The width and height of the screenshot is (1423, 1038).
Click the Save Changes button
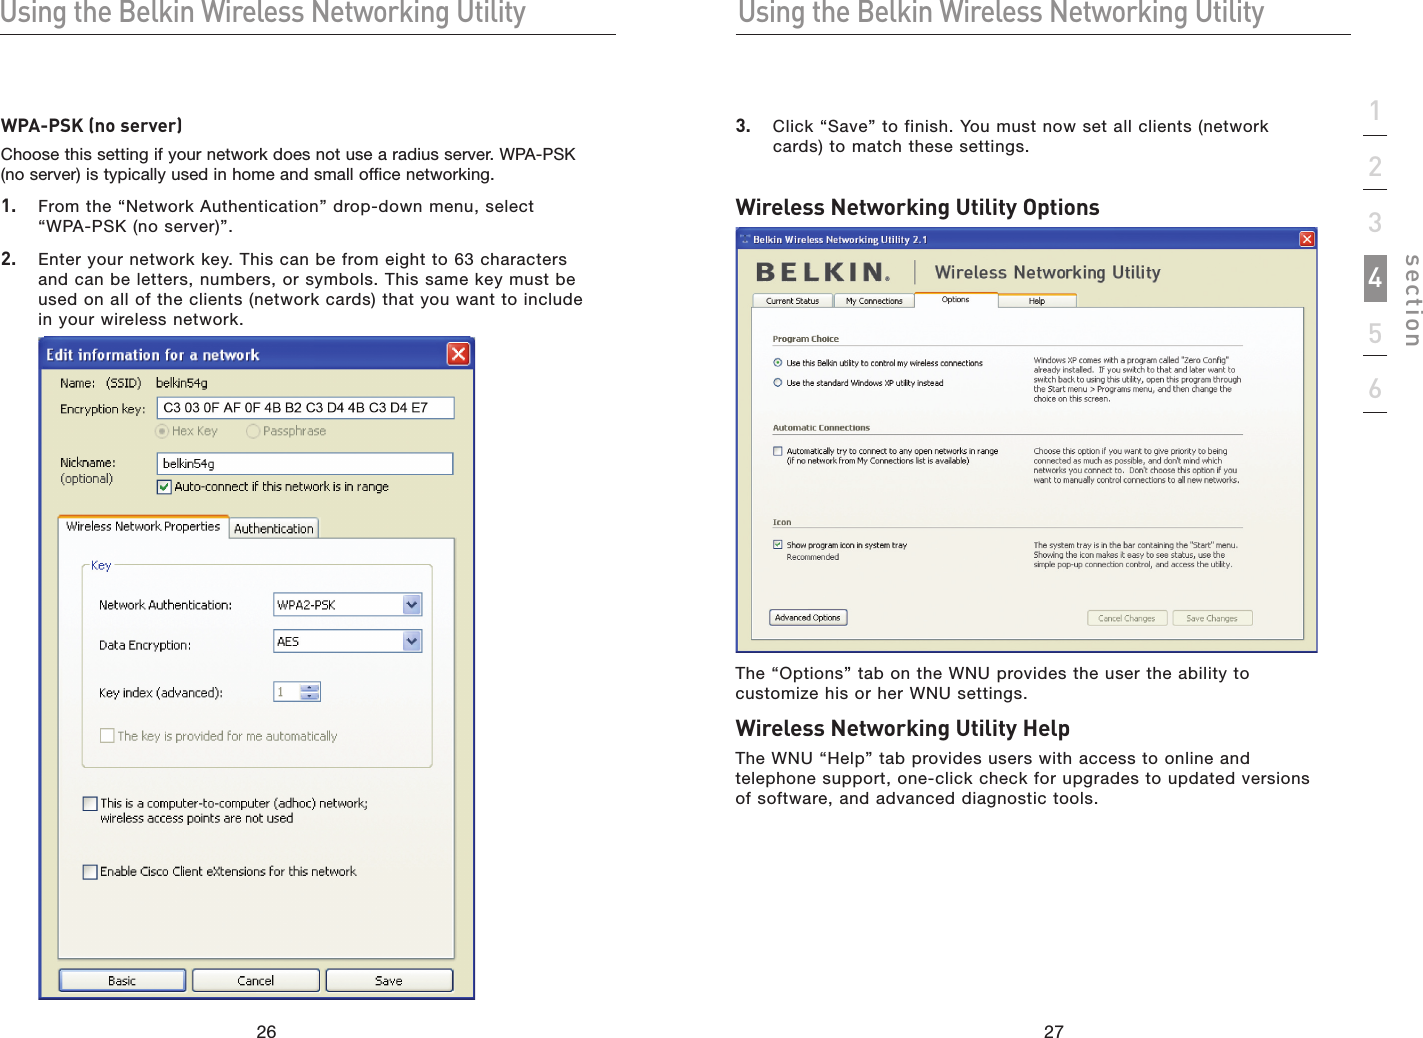1212,618
